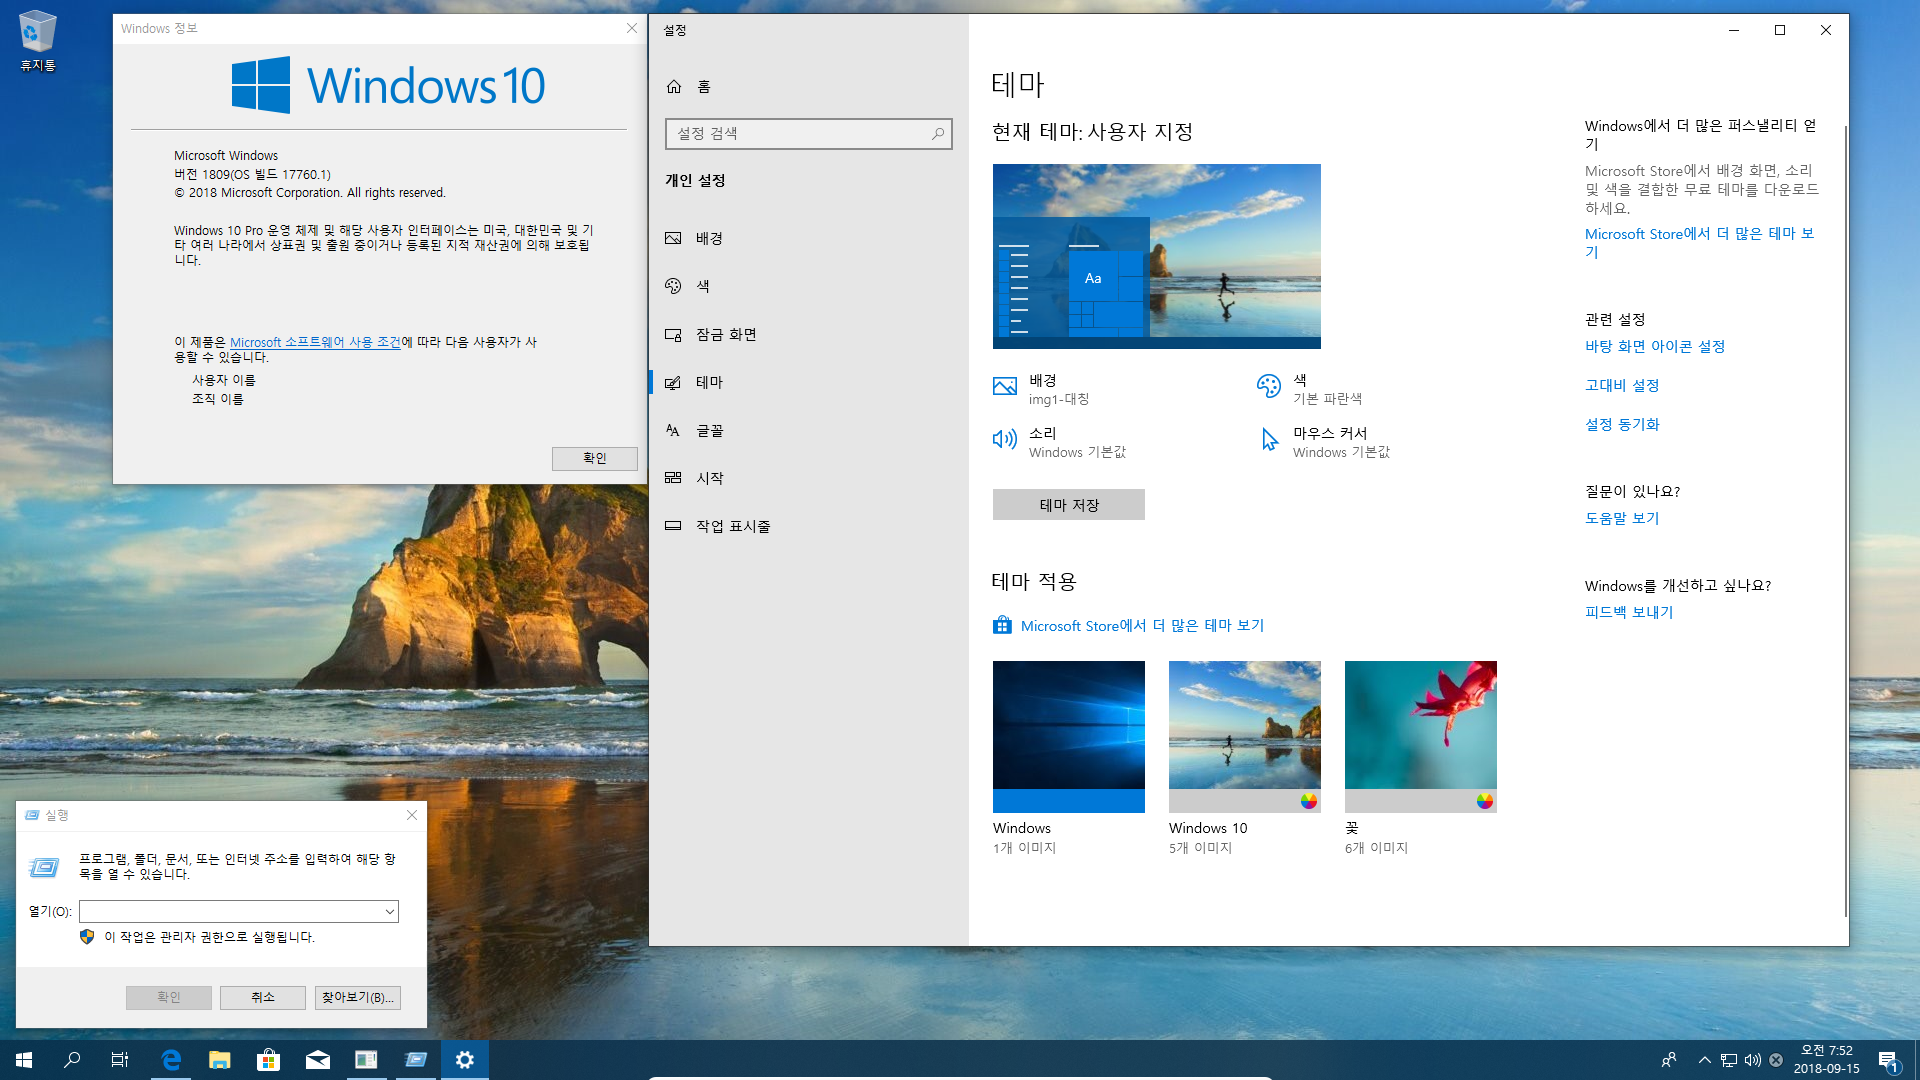The image size is (1920, 1080).
Task: Open the People icon on taskbar
Action: click(1669, 1060)
